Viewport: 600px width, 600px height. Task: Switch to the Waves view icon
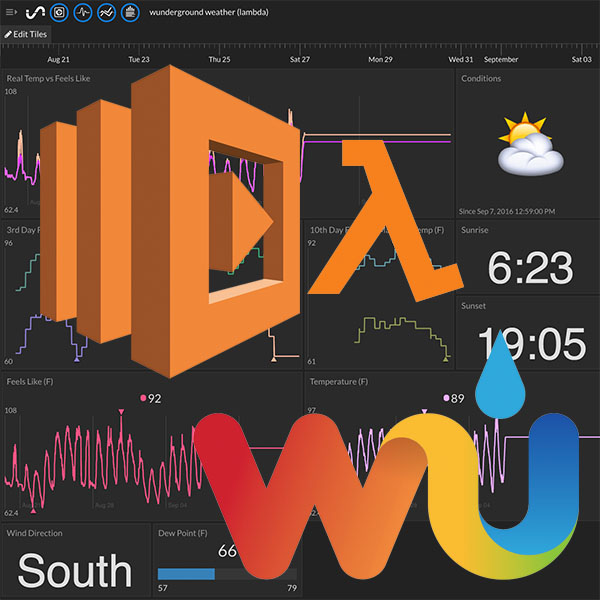click(x=83, y=13)
